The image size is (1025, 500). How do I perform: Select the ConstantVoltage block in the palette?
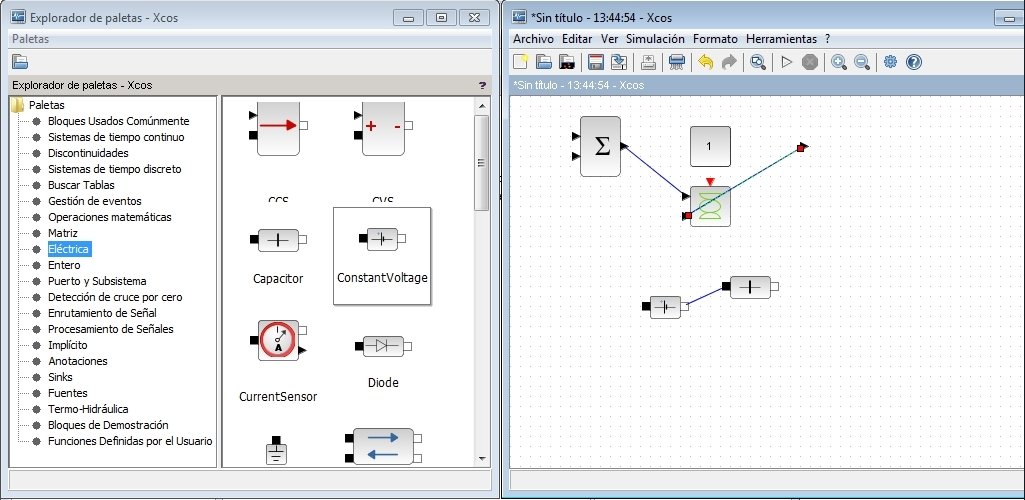pos(382,256)
